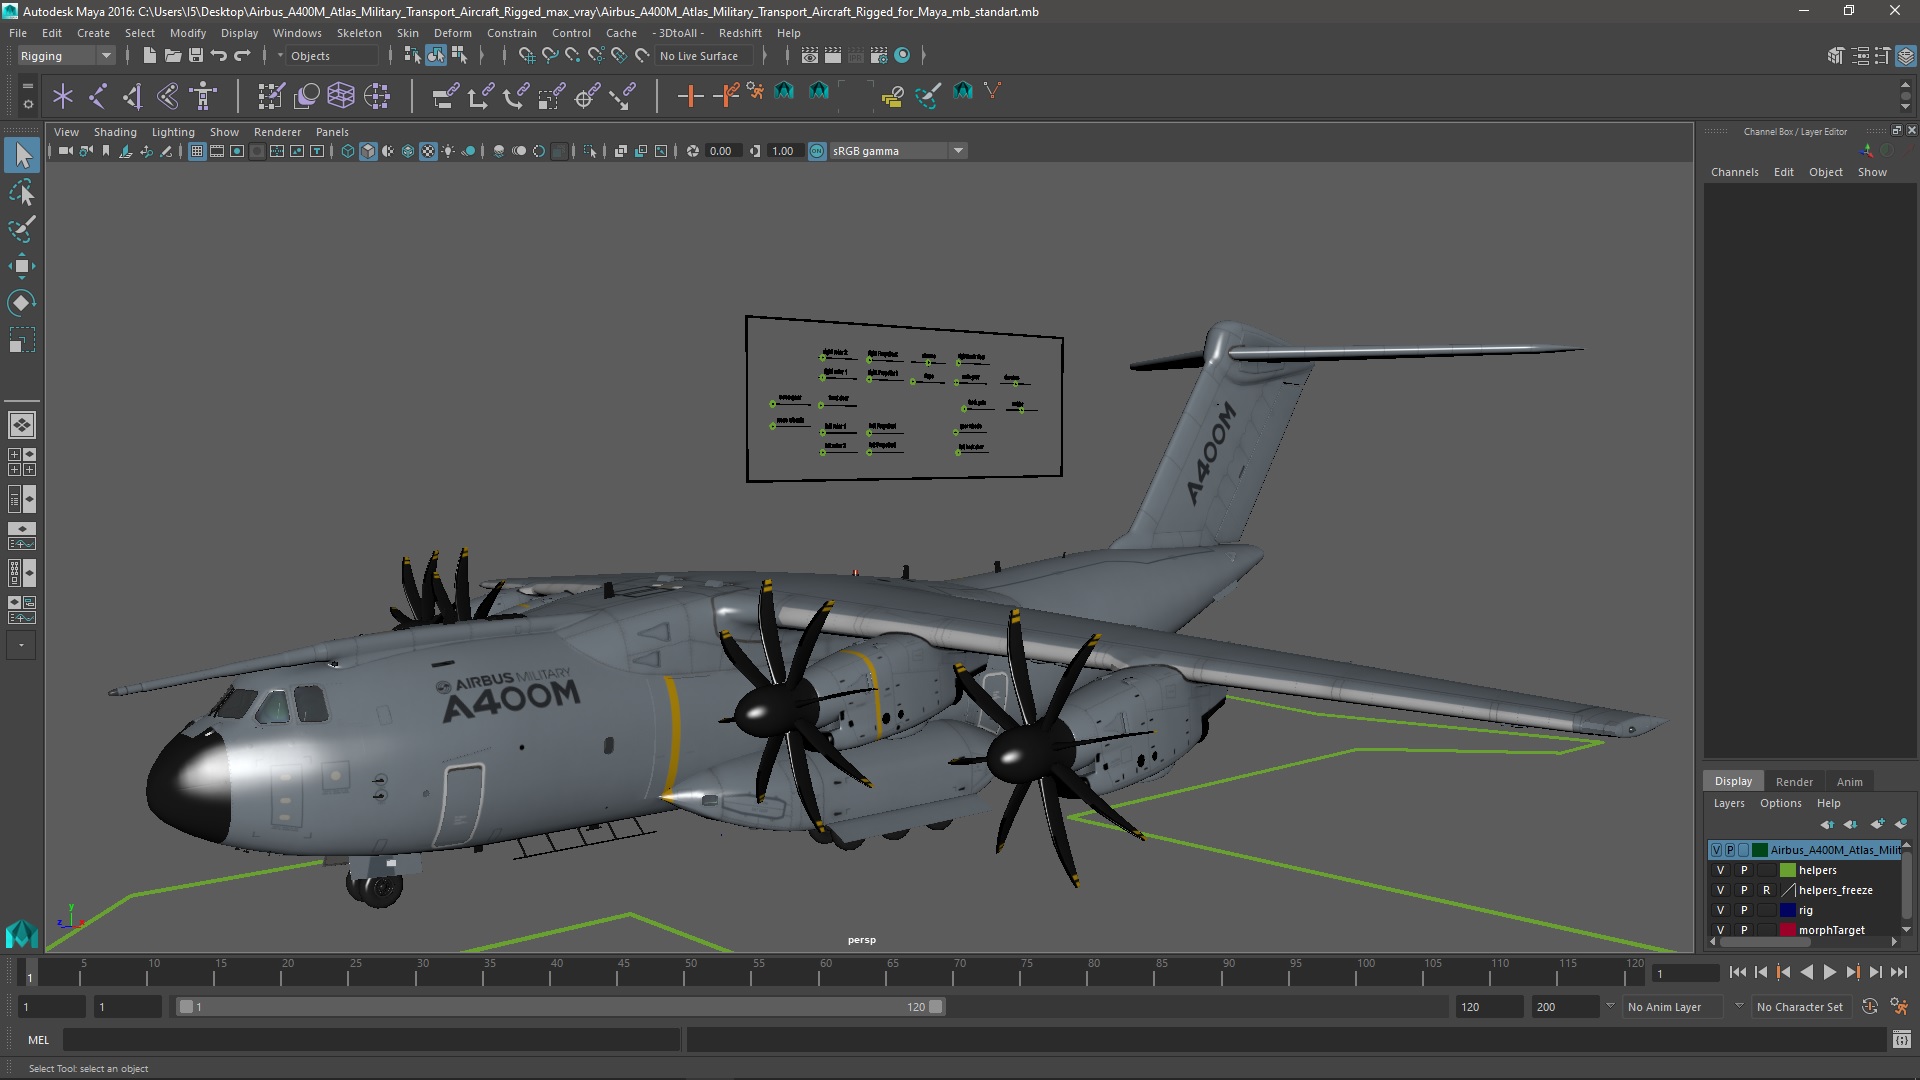This screenshot has height=1080, width=1920.
Task: Click the Undo arrow icon
Action: tap(219, 56)
